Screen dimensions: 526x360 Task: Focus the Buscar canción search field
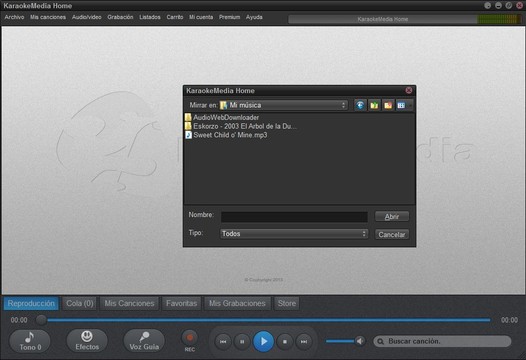(442, 342)
